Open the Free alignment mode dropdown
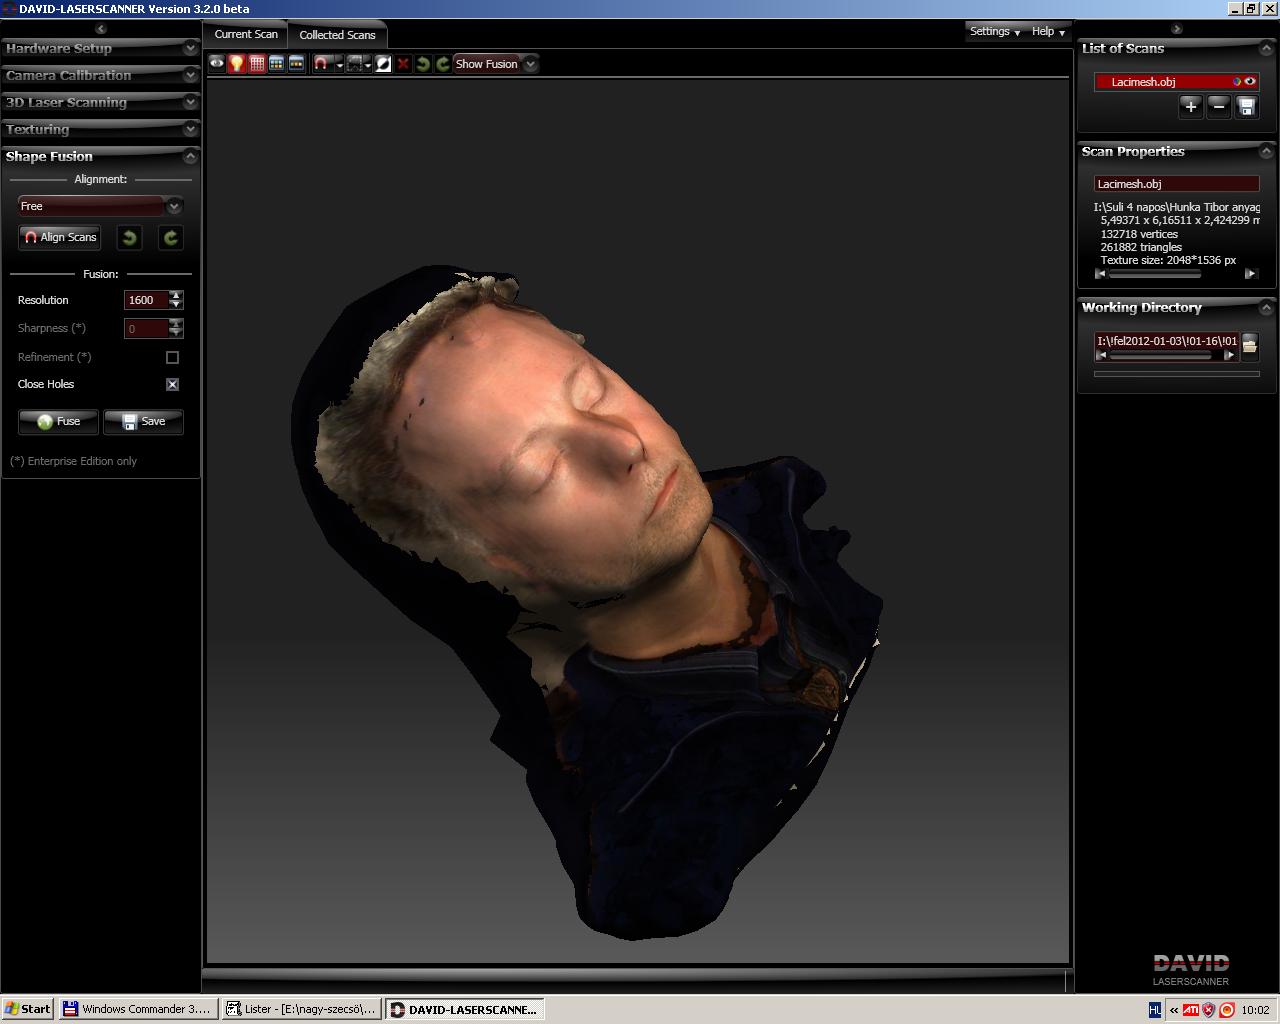This screenshot has width=1280, height=1024. point(174,206)
